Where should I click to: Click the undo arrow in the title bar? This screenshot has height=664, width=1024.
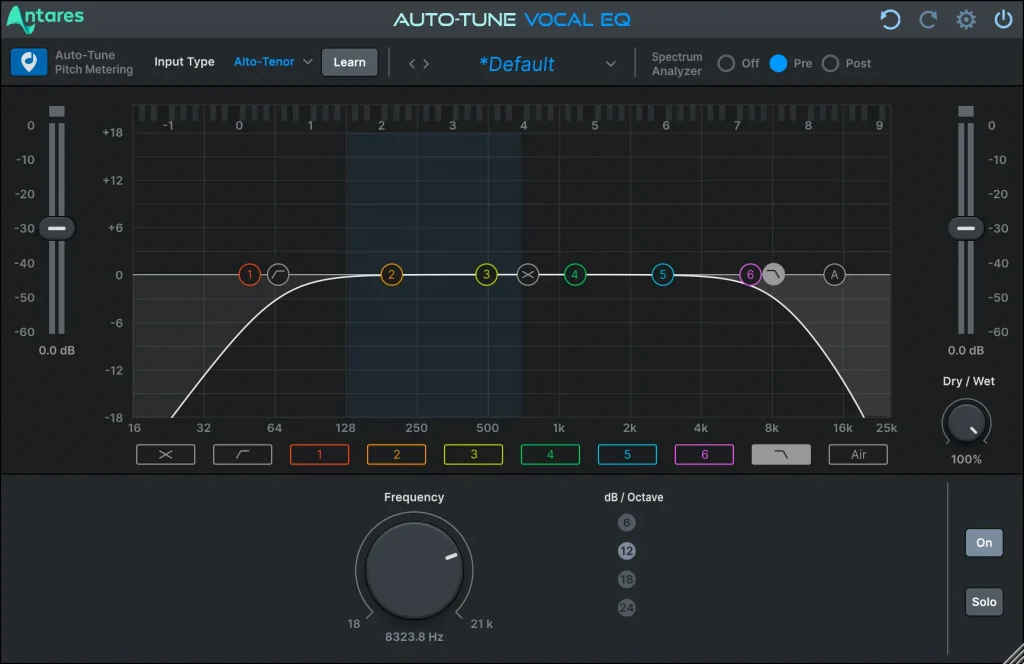pos(890,19)
